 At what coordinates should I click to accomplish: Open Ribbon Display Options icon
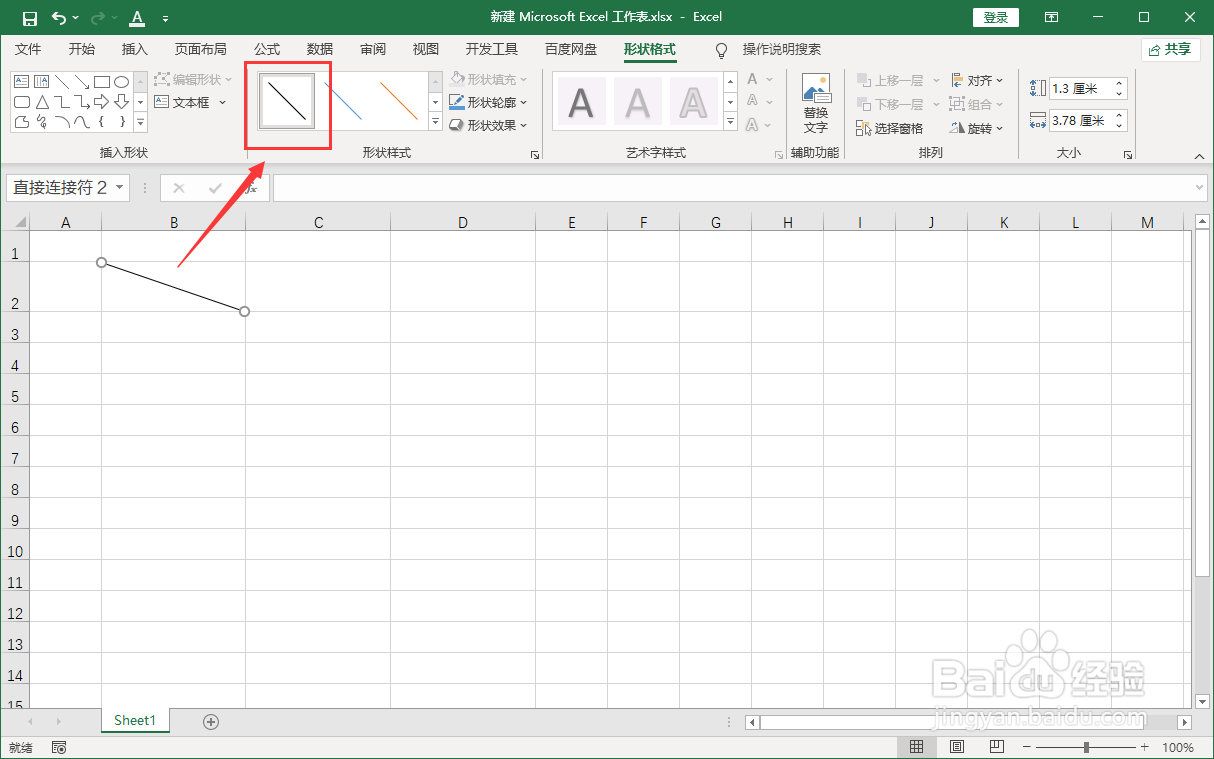[x=1051, y=17]
